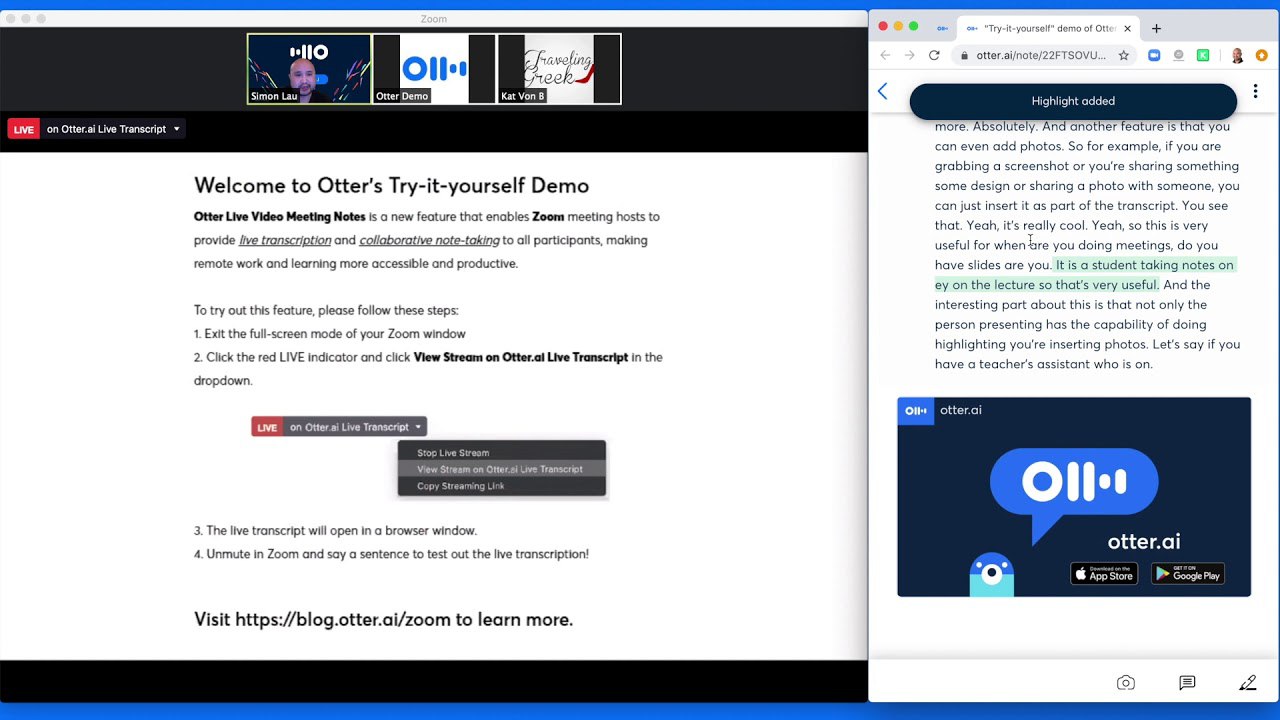Click the orange Chrome update icon
The height and width of the screenshot is (720, 1280).
point(1262,55)
